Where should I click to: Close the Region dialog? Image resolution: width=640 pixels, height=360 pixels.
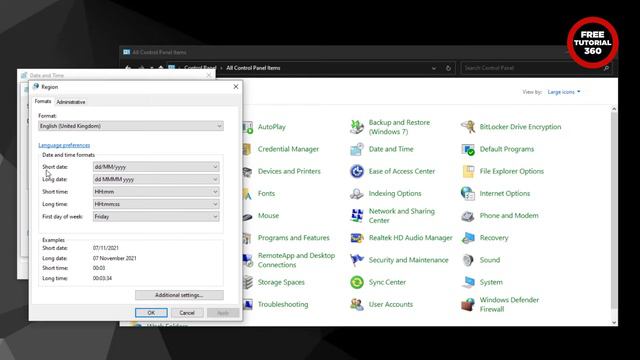pyautogui.click(x=236, y=87)
